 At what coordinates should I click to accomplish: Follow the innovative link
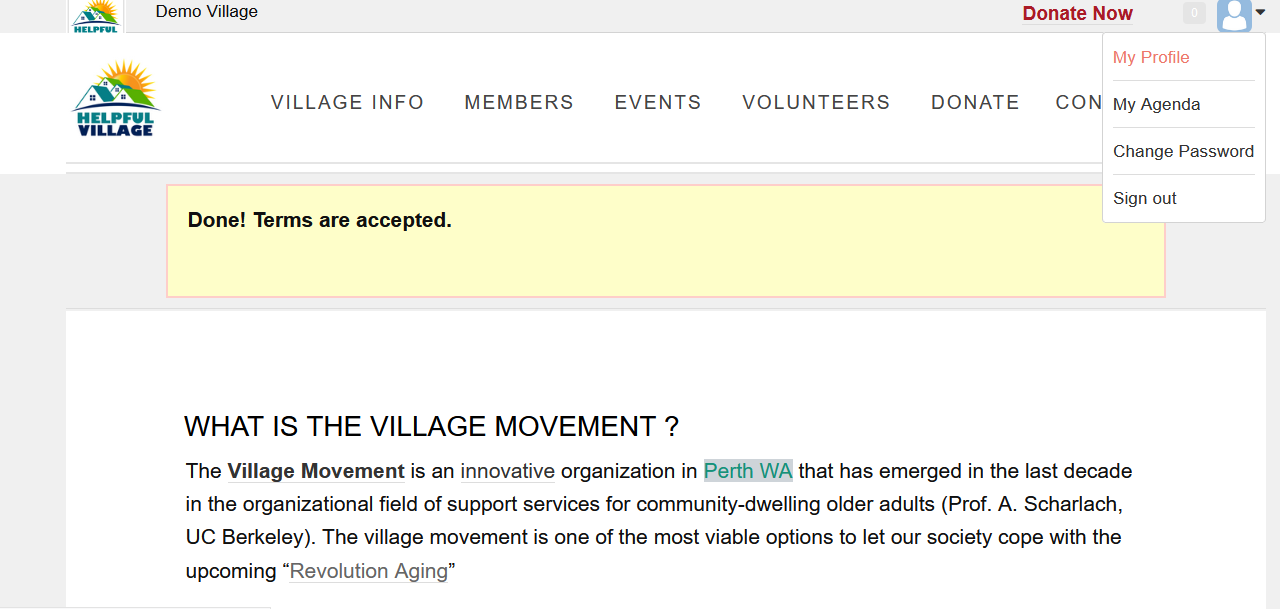[x=507, y=471]
